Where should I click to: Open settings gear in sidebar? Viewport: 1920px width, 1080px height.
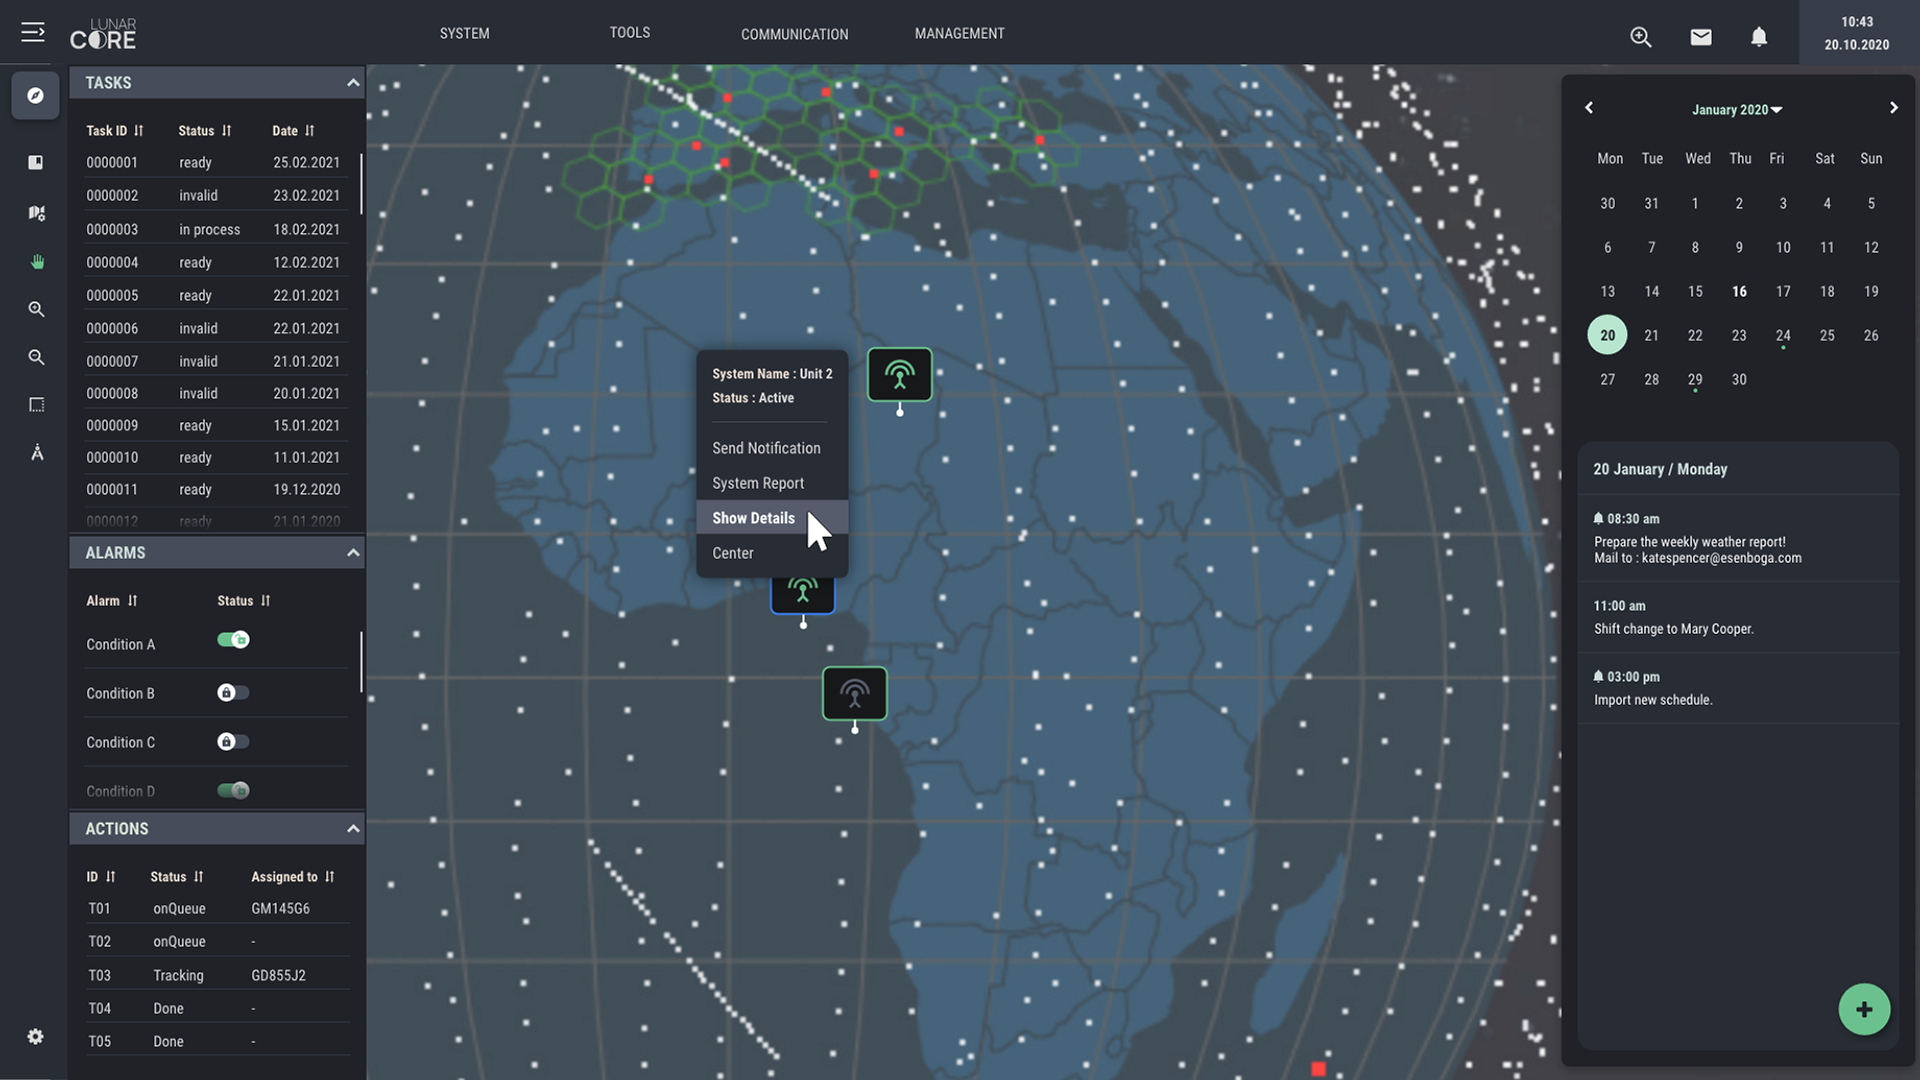pyautogui.click(x=36, y=1037)
